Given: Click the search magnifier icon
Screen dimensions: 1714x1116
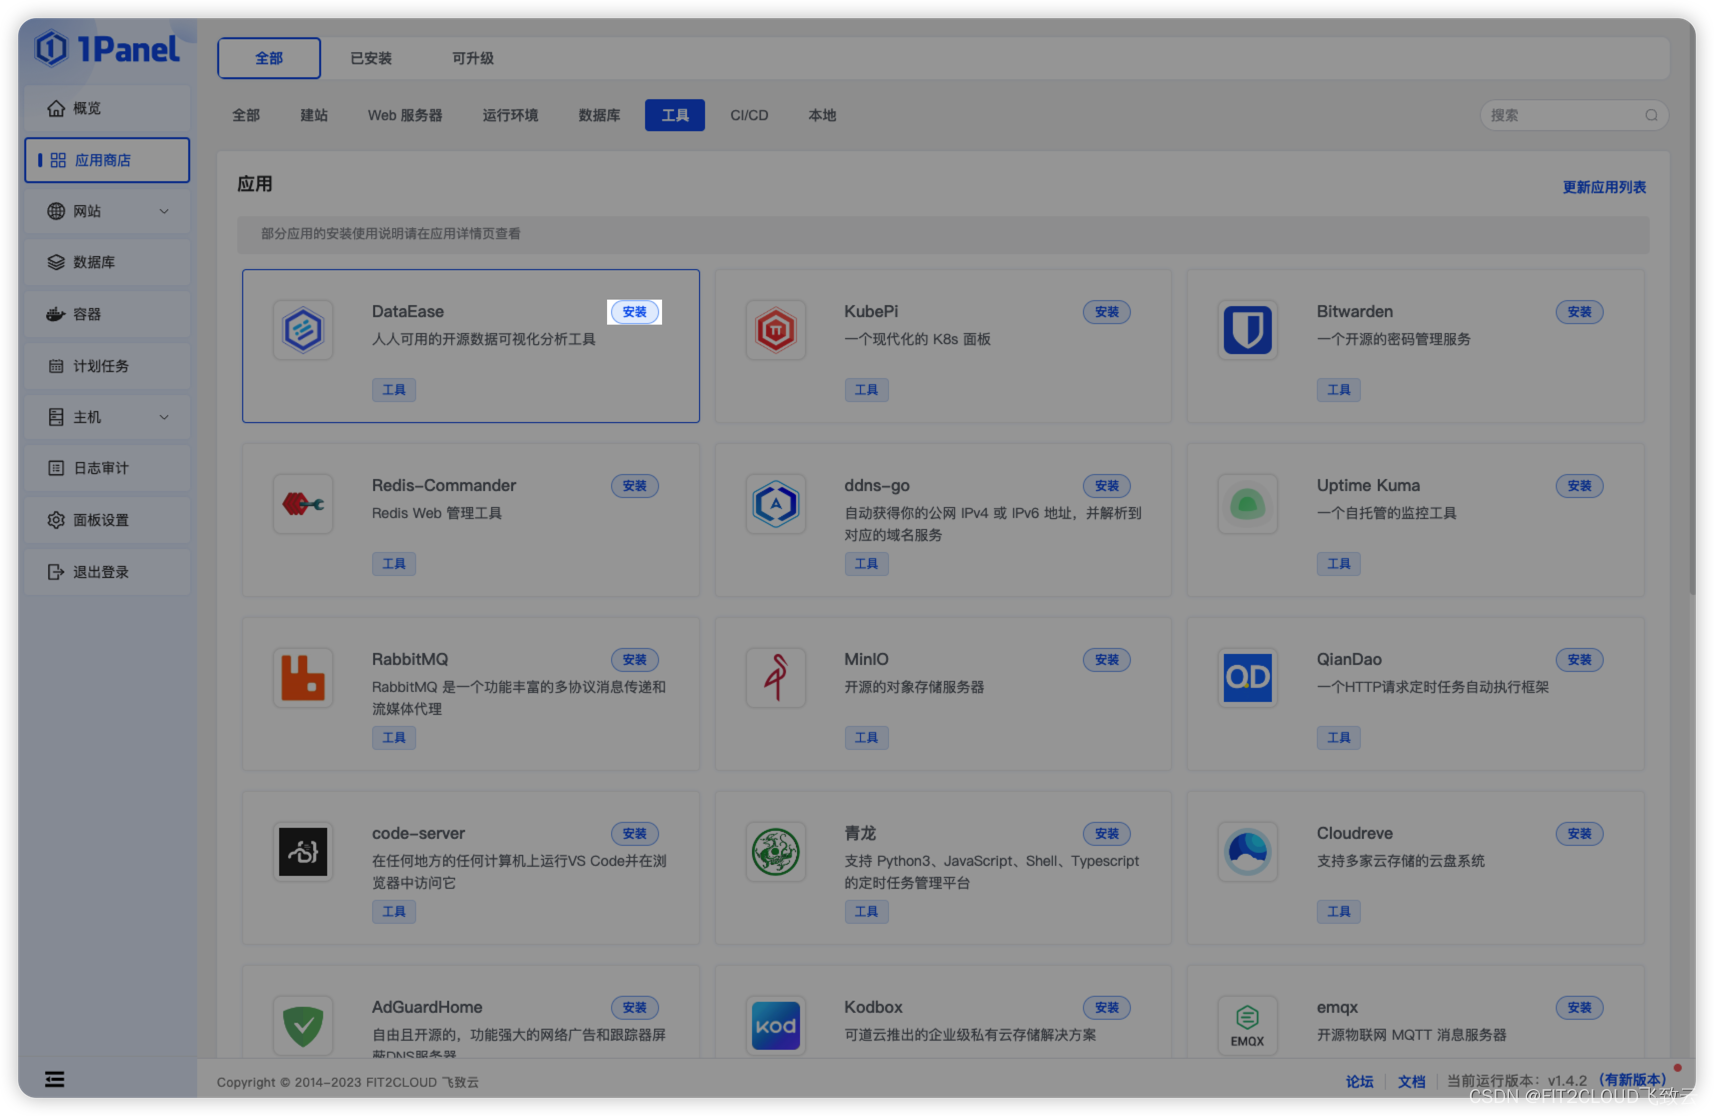Looking at the screenshot, I should (x=1651, y=115).
